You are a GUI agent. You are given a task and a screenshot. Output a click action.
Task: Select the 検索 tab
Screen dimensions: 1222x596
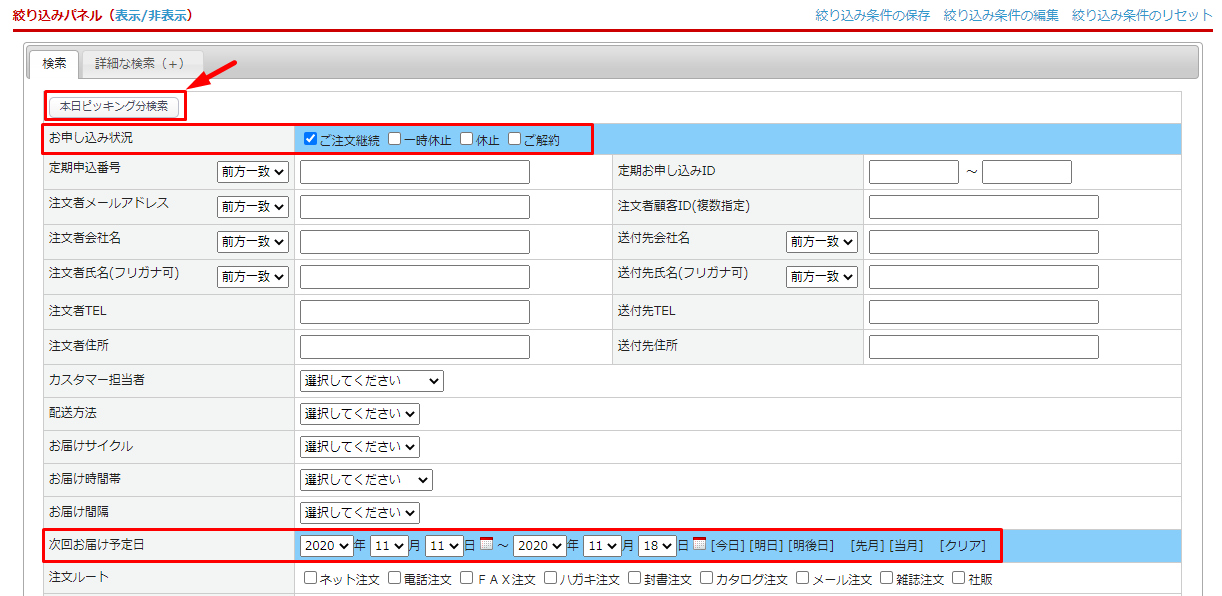point(54,64)
